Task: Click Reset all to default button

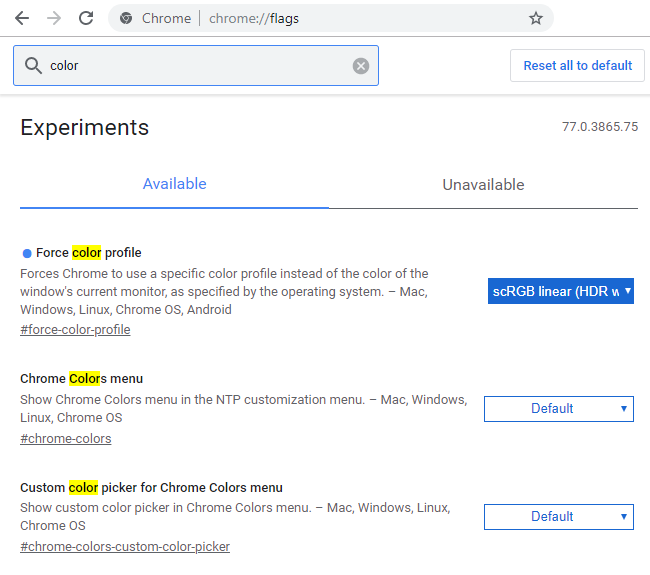Action: click(x=577, y=66)
